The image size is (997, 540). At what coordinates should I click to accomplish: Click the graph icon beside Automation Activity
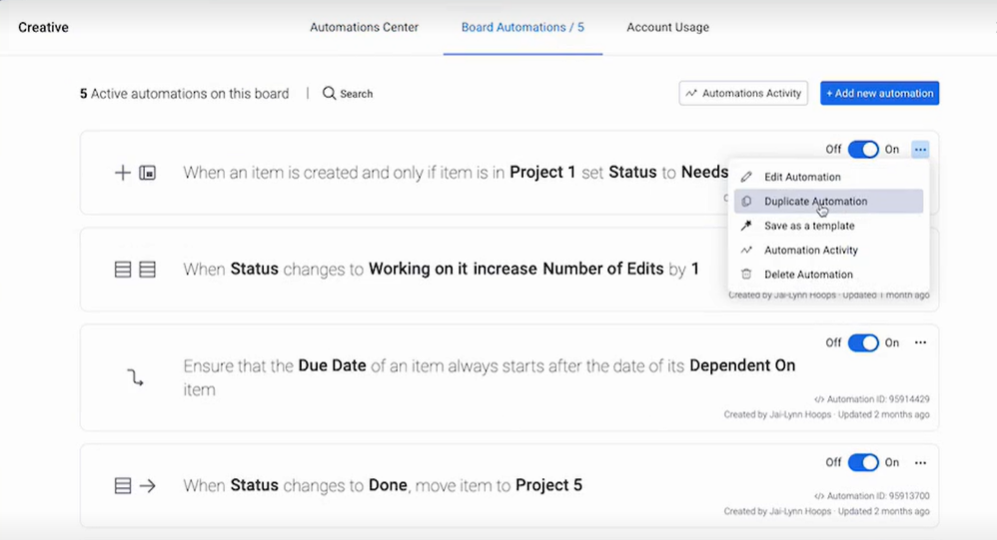(x=746, y=250)
